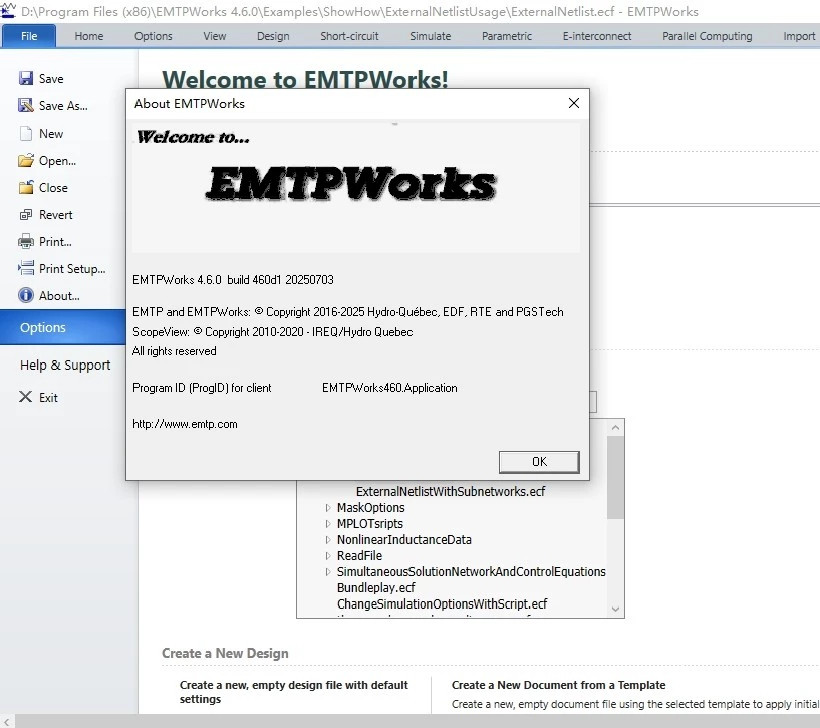Click the Print printer icon

pos(26,242)
